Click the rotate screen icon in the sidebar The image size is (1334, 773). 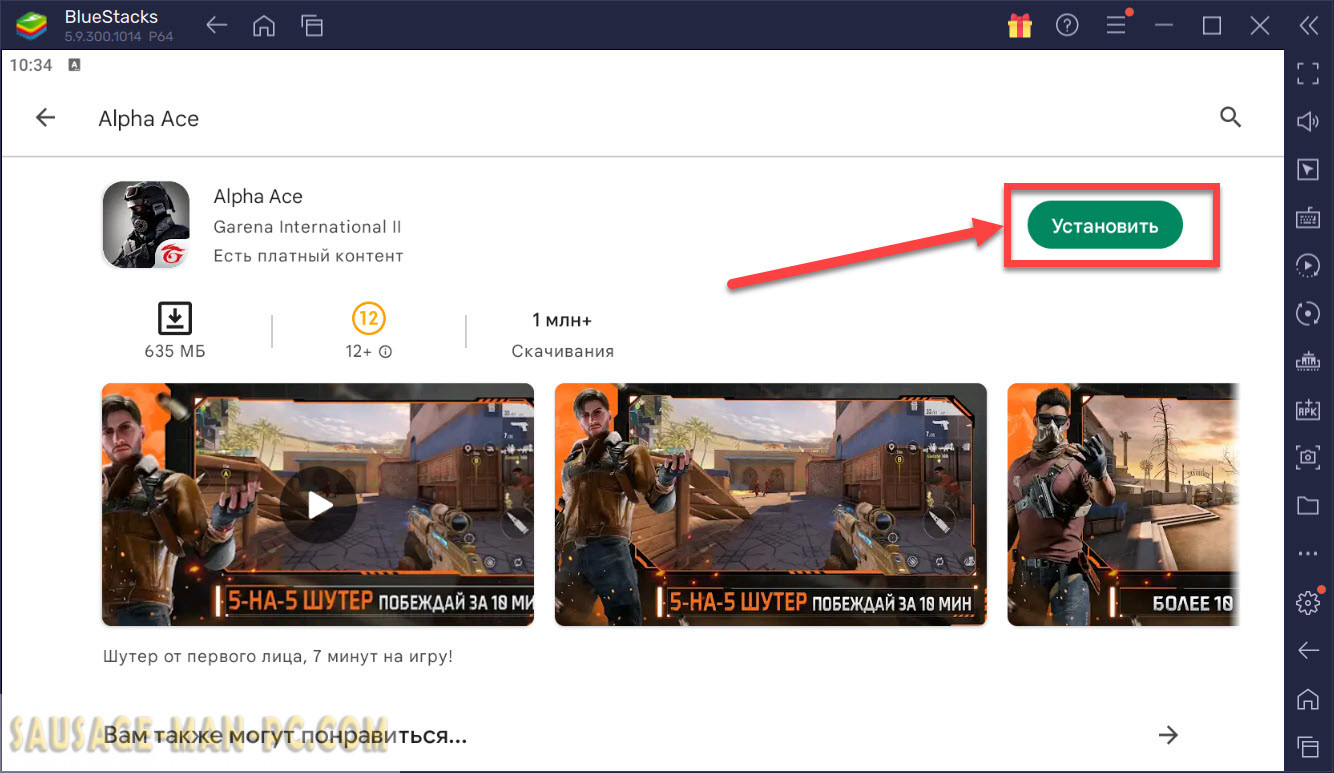point(1308,314)
